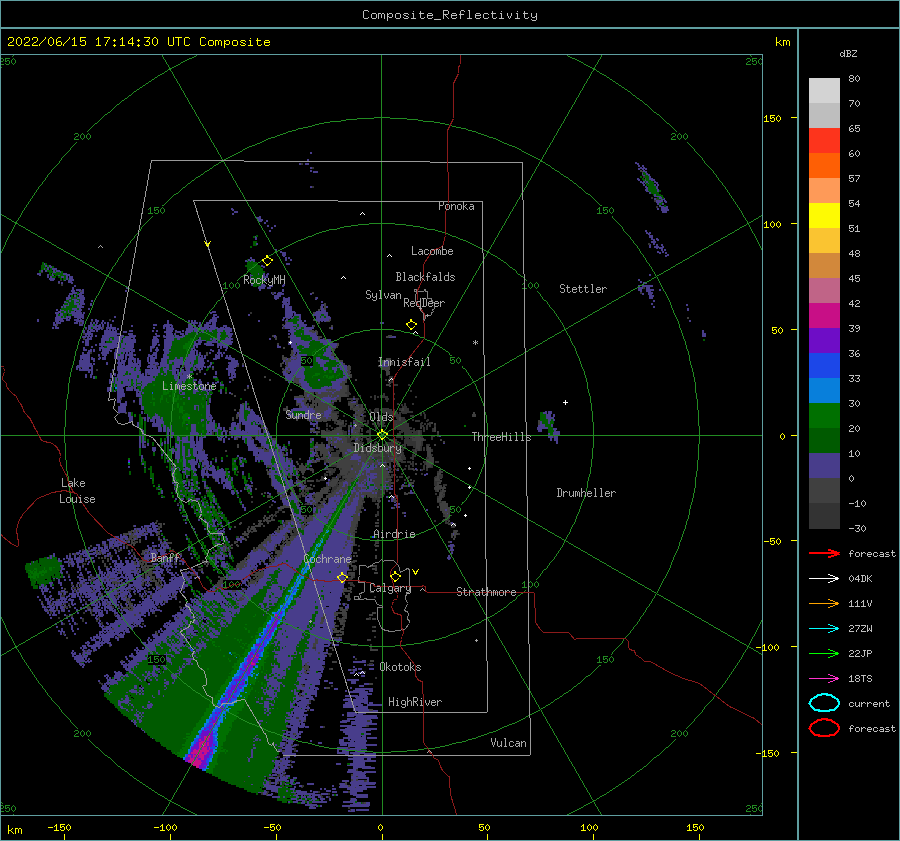Click the Strathmore label

pos(486,592)
